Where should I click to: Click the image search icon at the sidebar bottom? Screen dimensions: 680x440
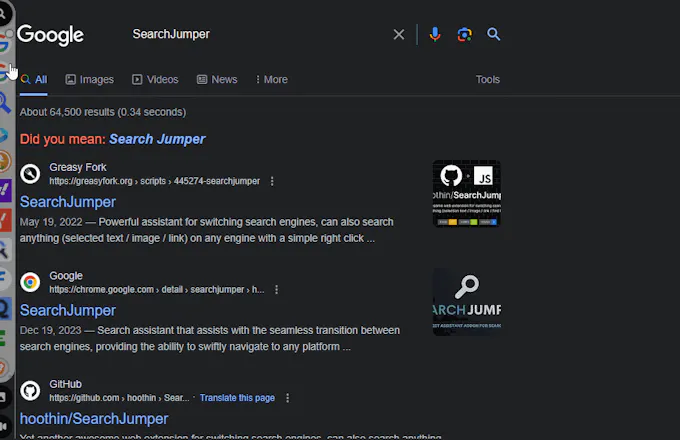(x=3, y=397)
